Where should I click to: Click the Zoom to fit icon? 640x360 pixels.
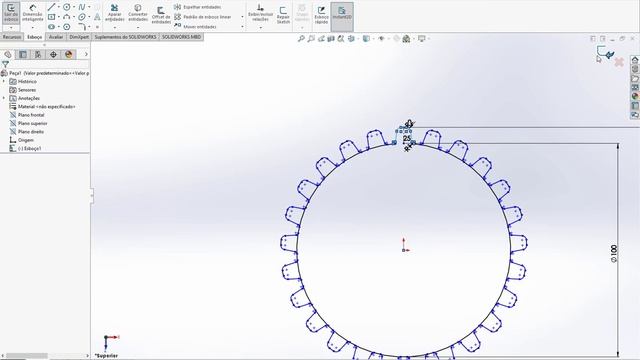pos(301,38)
